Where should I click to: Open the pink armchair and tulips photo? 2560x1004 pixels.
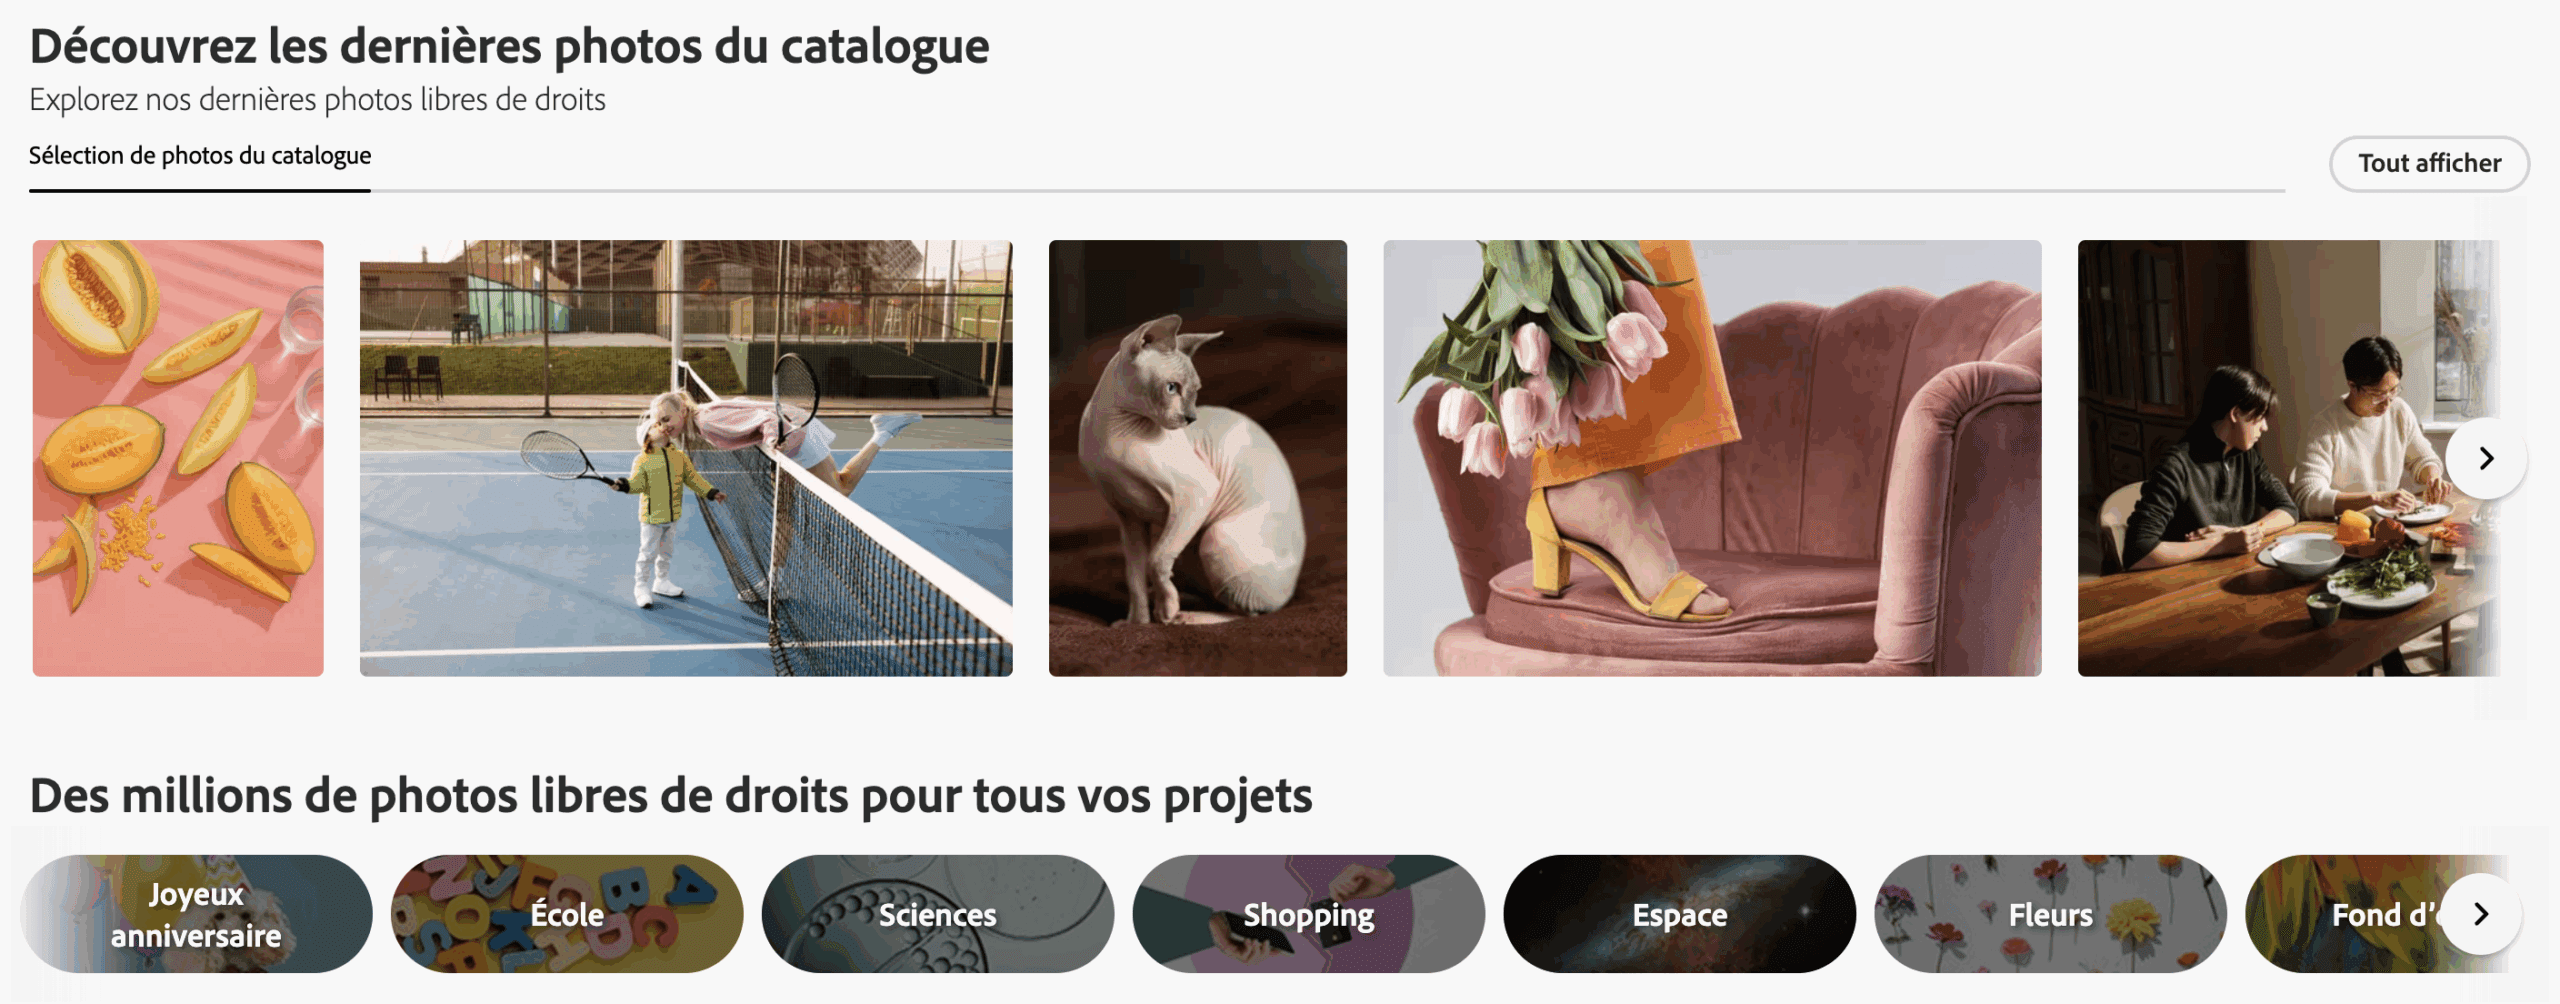point(1712,458)
